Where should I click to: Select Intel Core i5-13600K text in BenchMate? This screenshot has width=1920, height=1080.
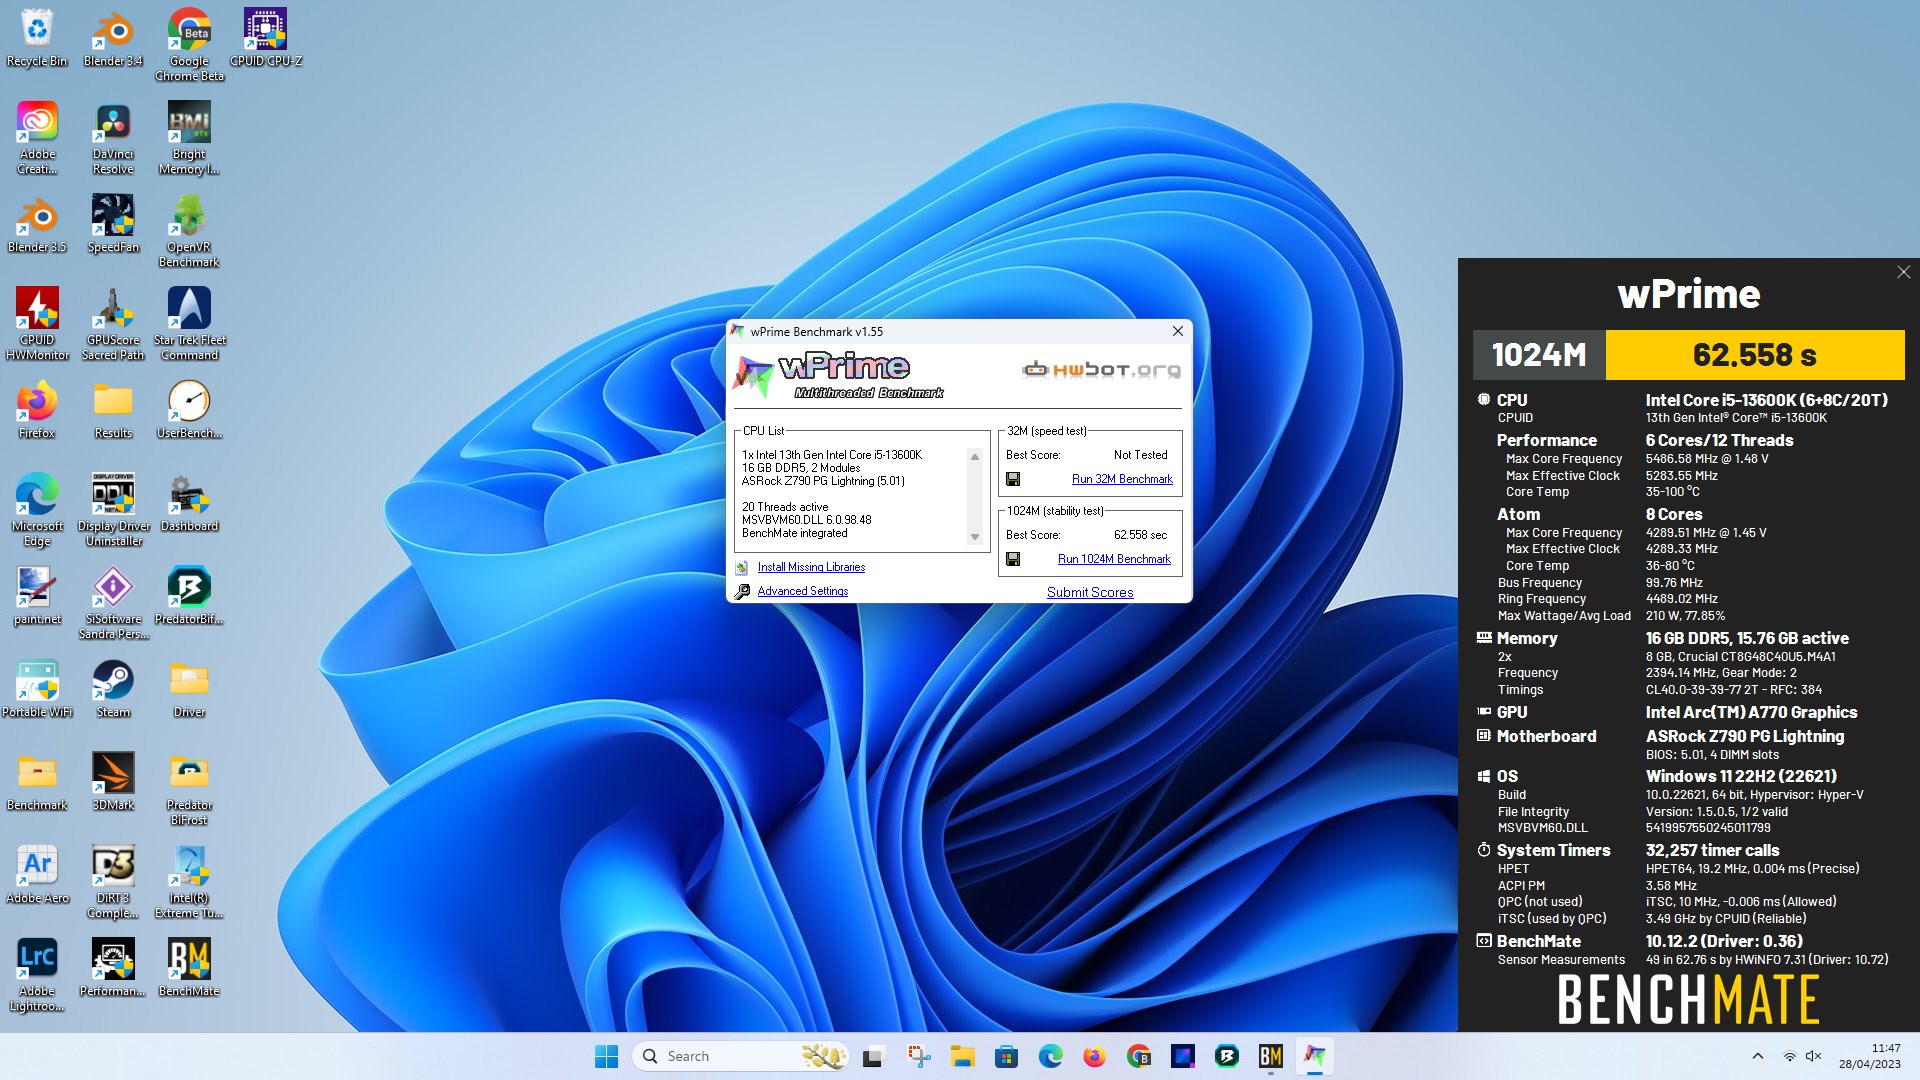(1767, 400)
